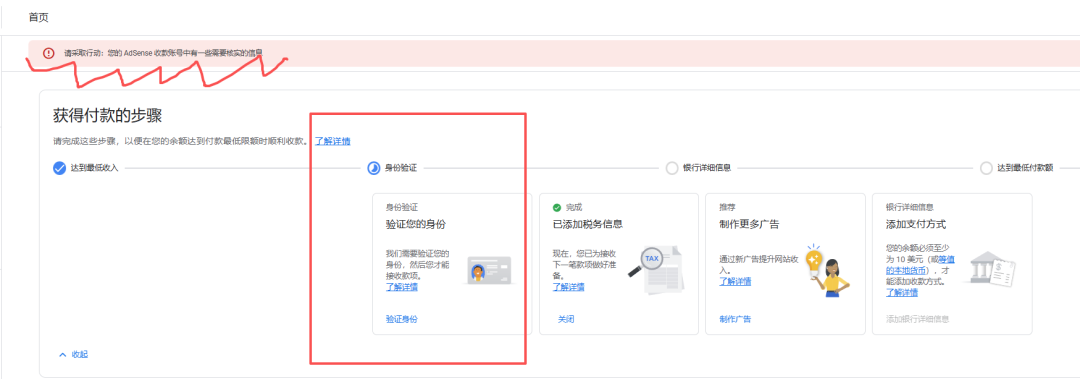Click 关闭 in the tax information card
1080x379 pixels.
tap(566, 319)
